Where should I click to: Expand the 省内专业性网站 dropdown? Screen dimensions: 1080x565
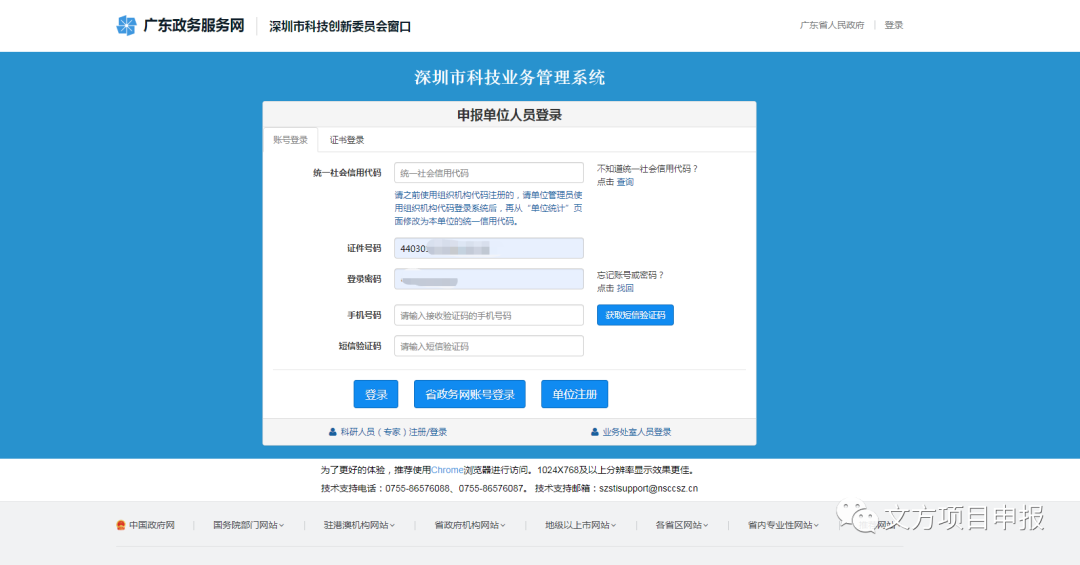pos(783,525)
